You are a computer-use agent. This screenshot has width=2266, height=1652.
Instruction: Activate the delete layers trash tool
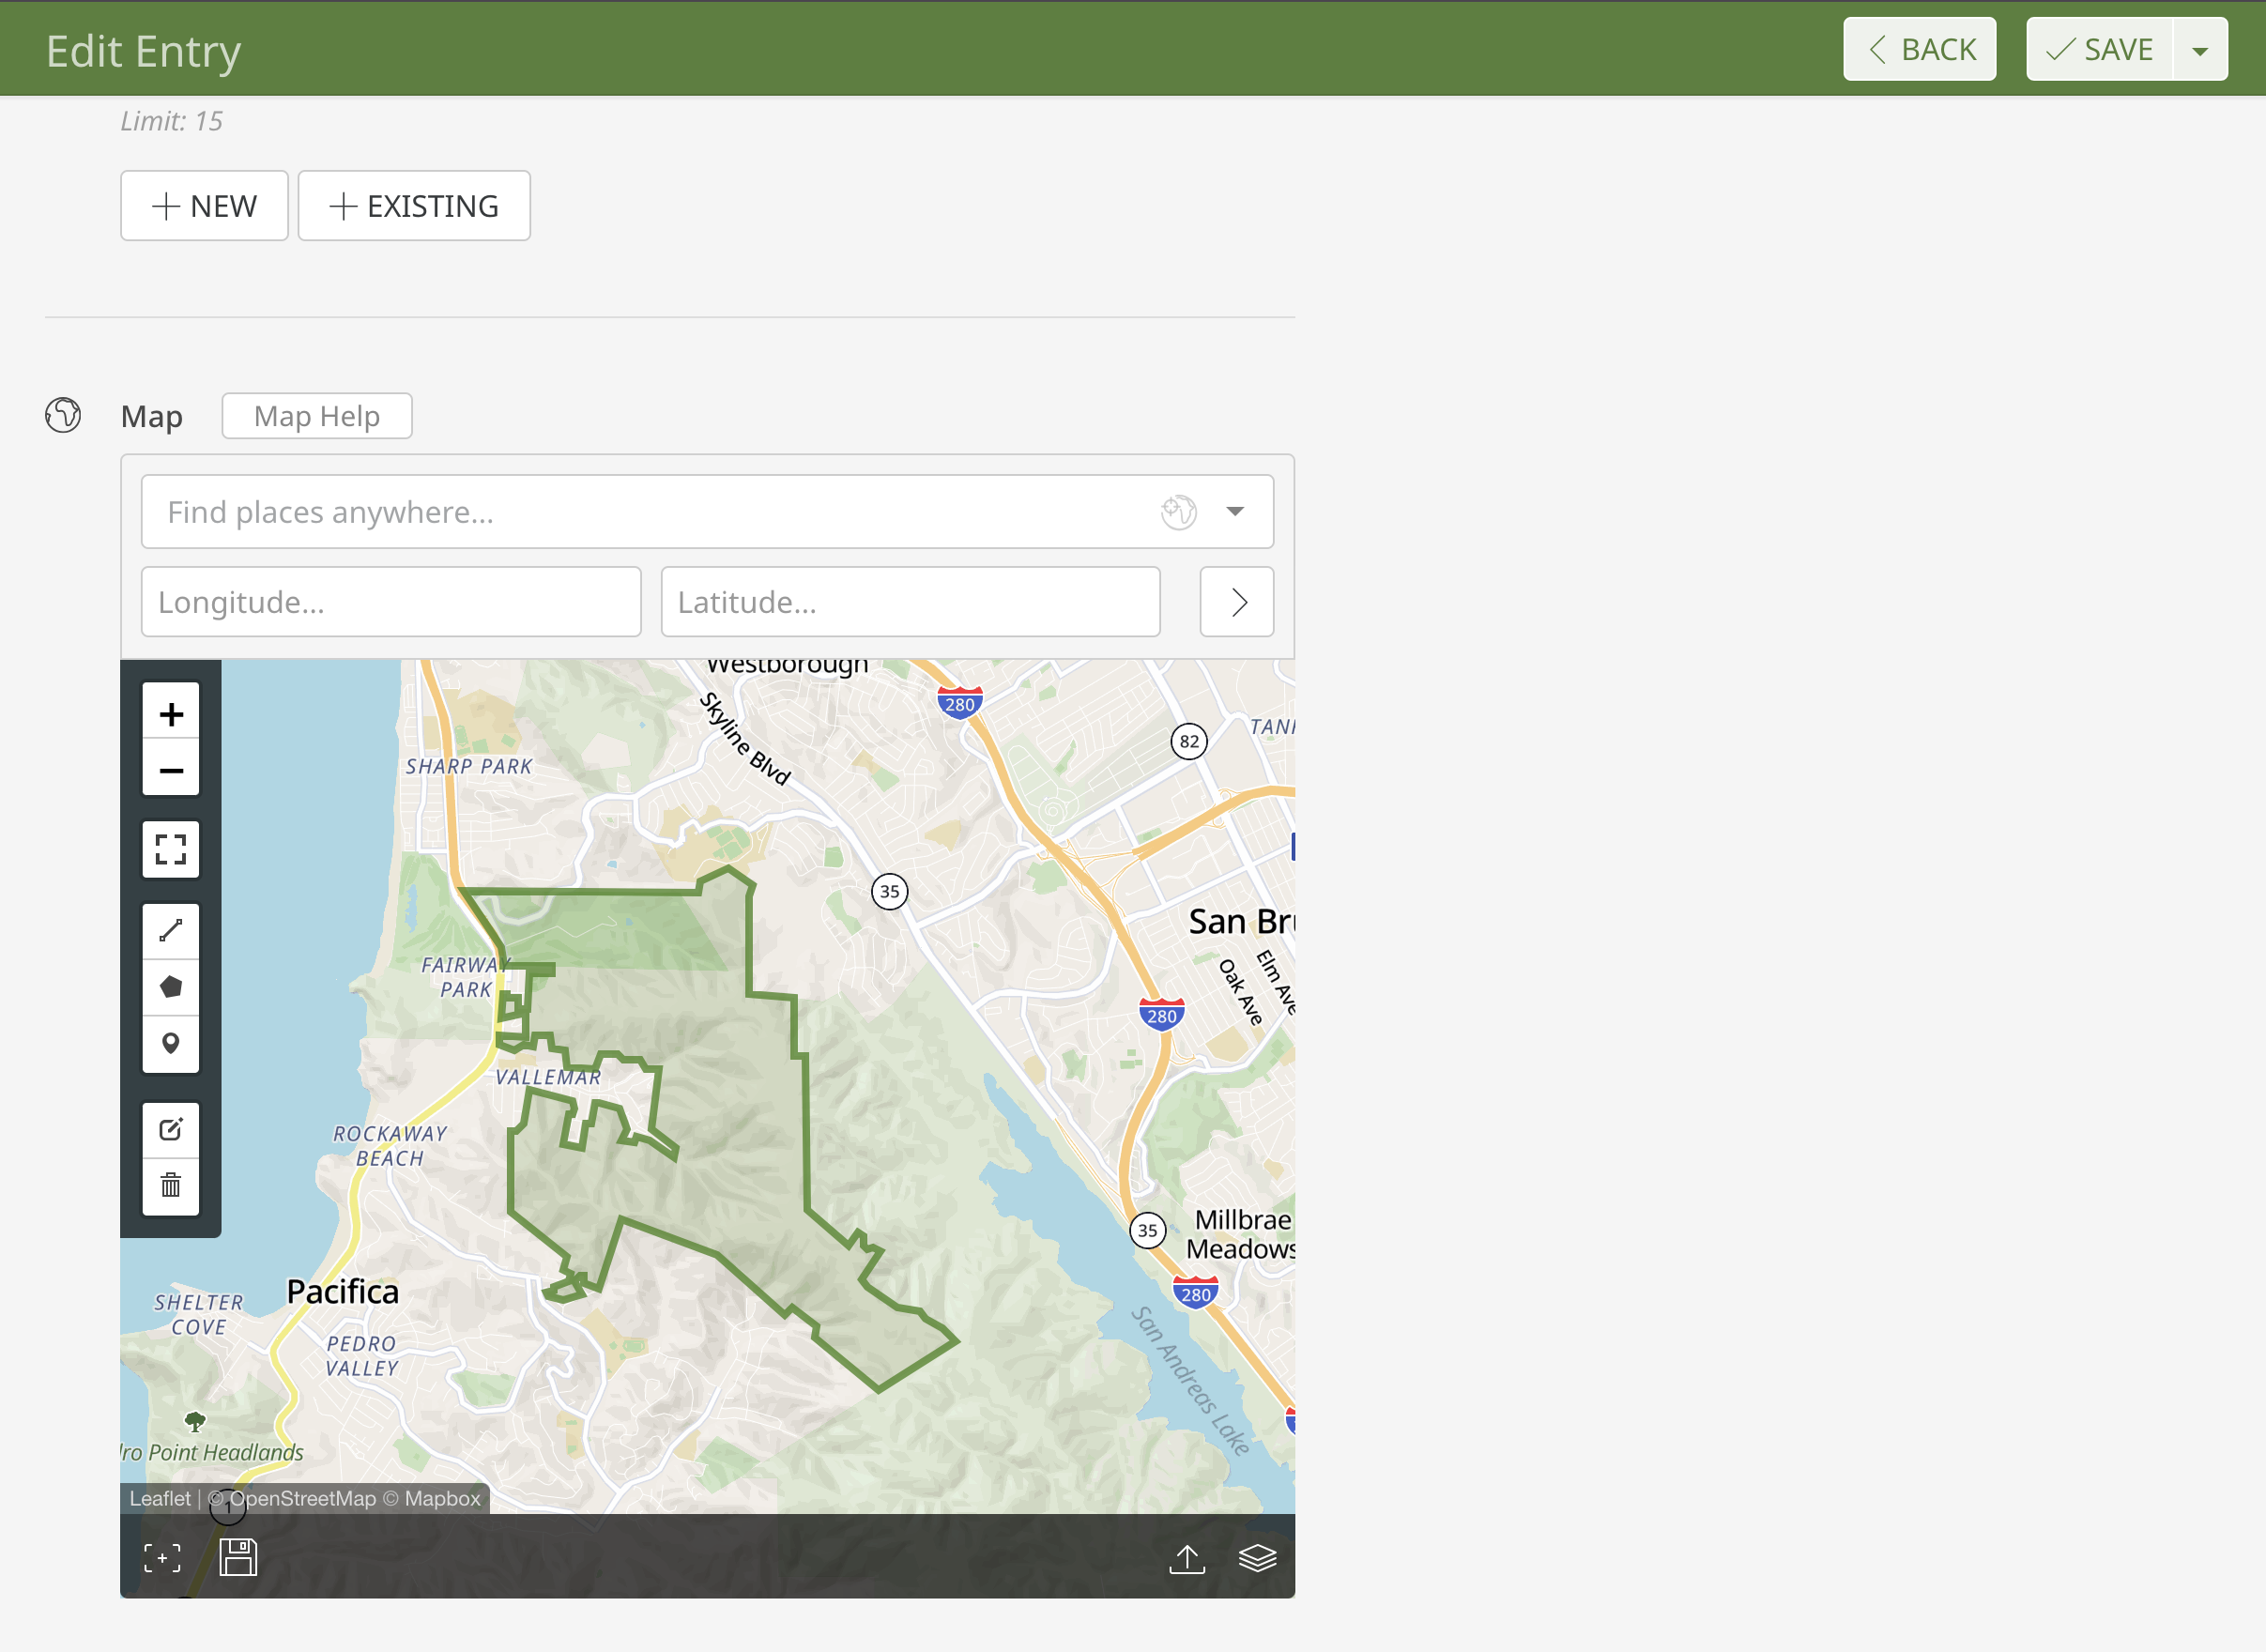tap(171, 1187)
